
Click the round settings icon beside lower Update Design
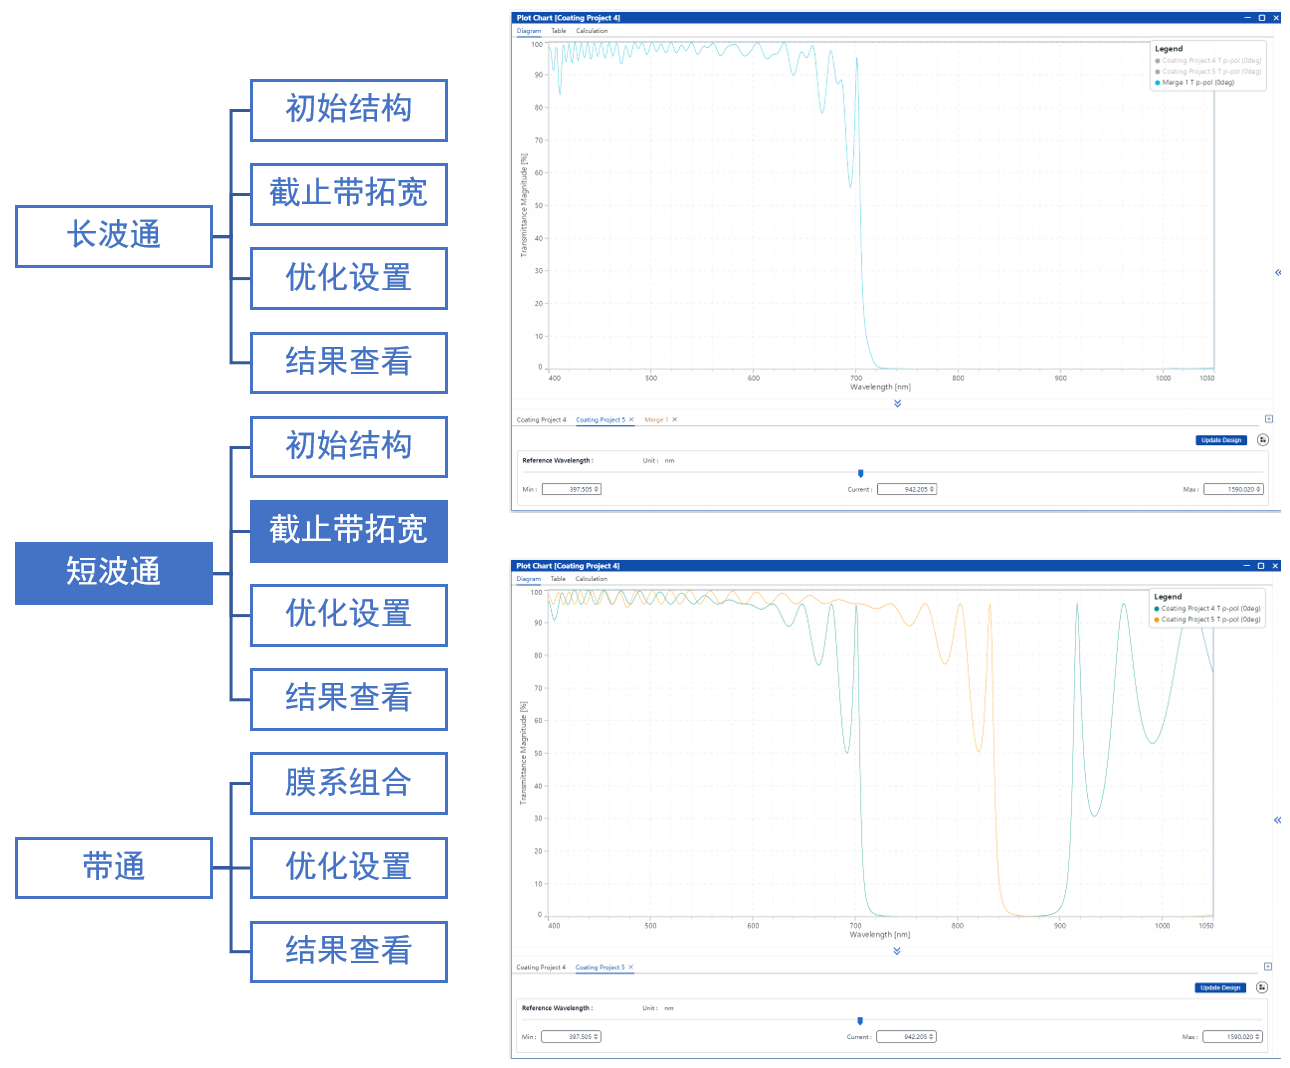tap(1262, 988)
